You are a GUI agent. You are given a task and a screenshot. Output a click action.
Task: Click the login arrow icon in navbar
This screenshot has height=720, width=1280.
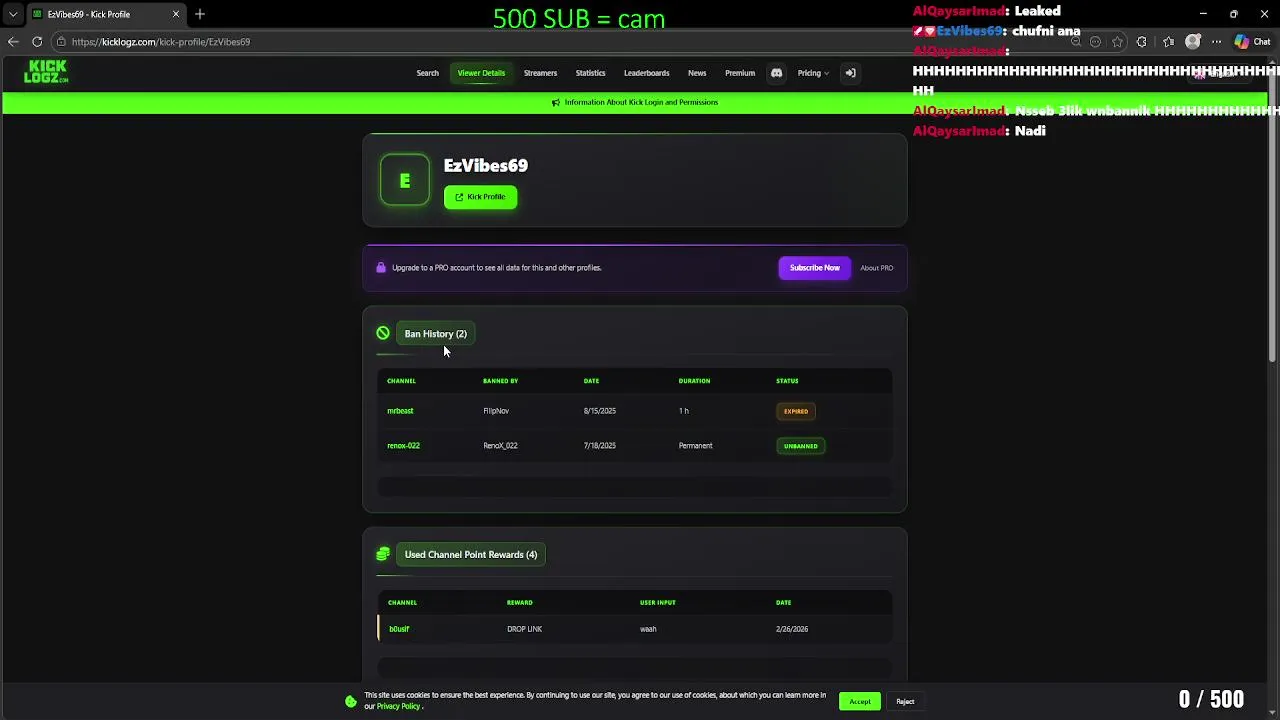click(x=850, y=73)
